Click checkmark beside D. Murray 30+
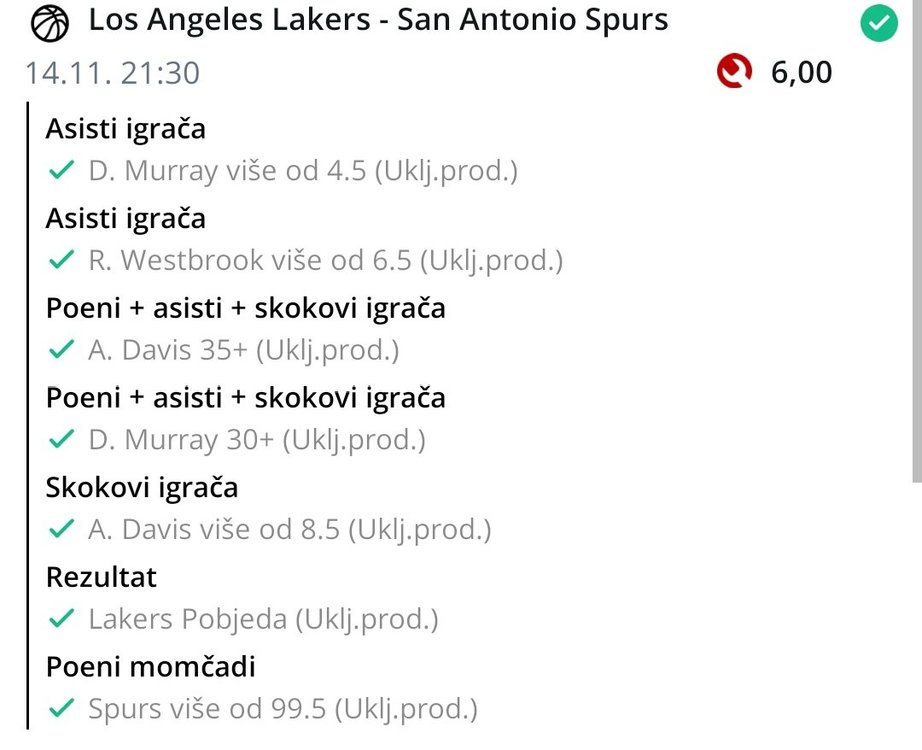 coord(62,440)
